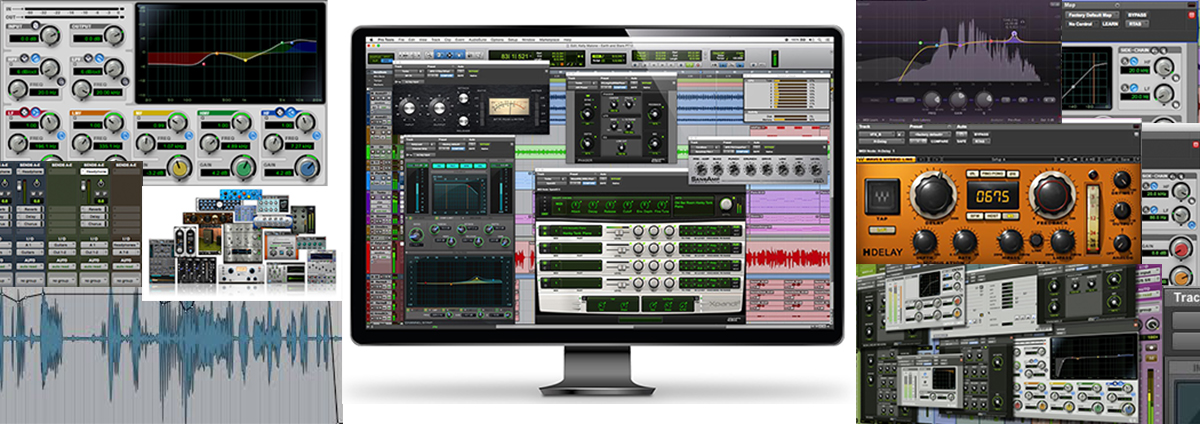The height and width of the screenshot is (424, 1200).
Task: Adjust the EQ INPUT gain knob
Action: pyautogui.click(x=51, y=35)
